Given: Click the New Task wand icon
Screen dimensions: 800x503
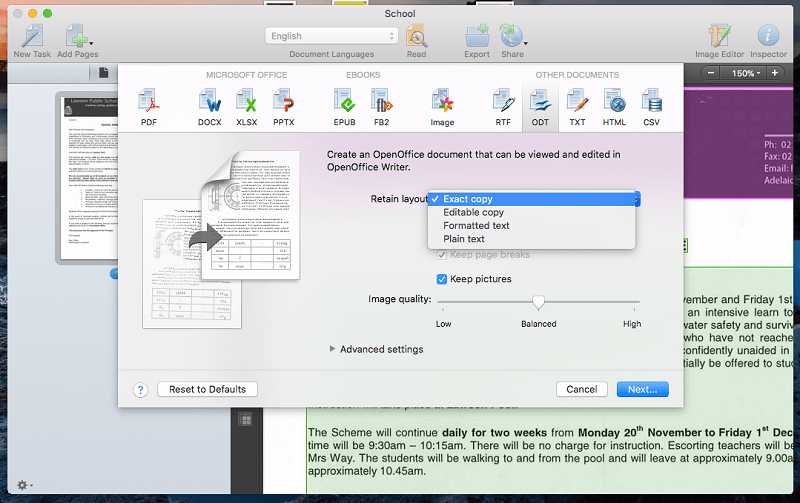Looking at the screenshot, I should [x=32, y=37].
